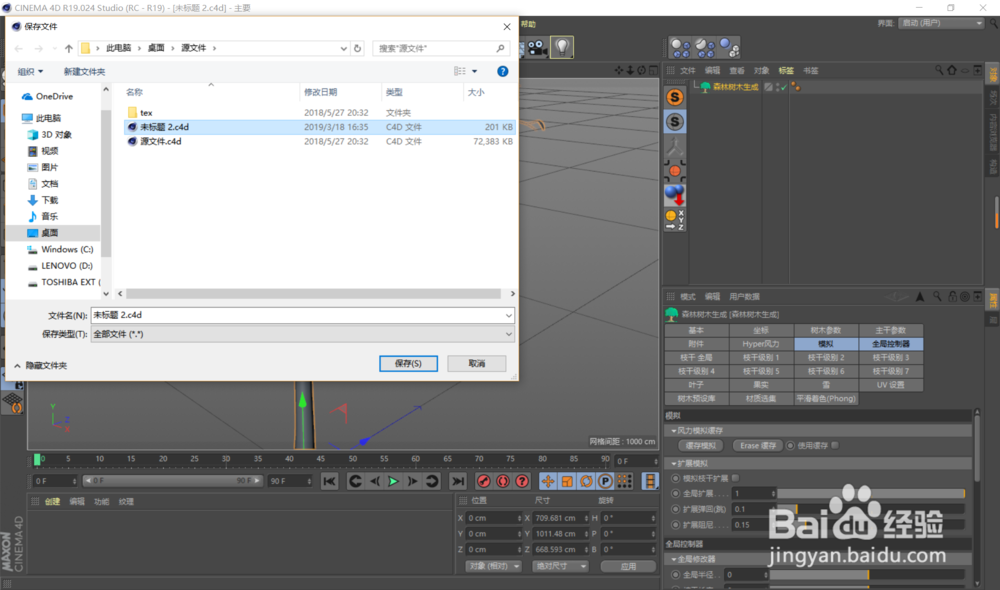Switch to the Hyper风力 tab
This screenshot has height=590, width=1000.
pos(761,344)
